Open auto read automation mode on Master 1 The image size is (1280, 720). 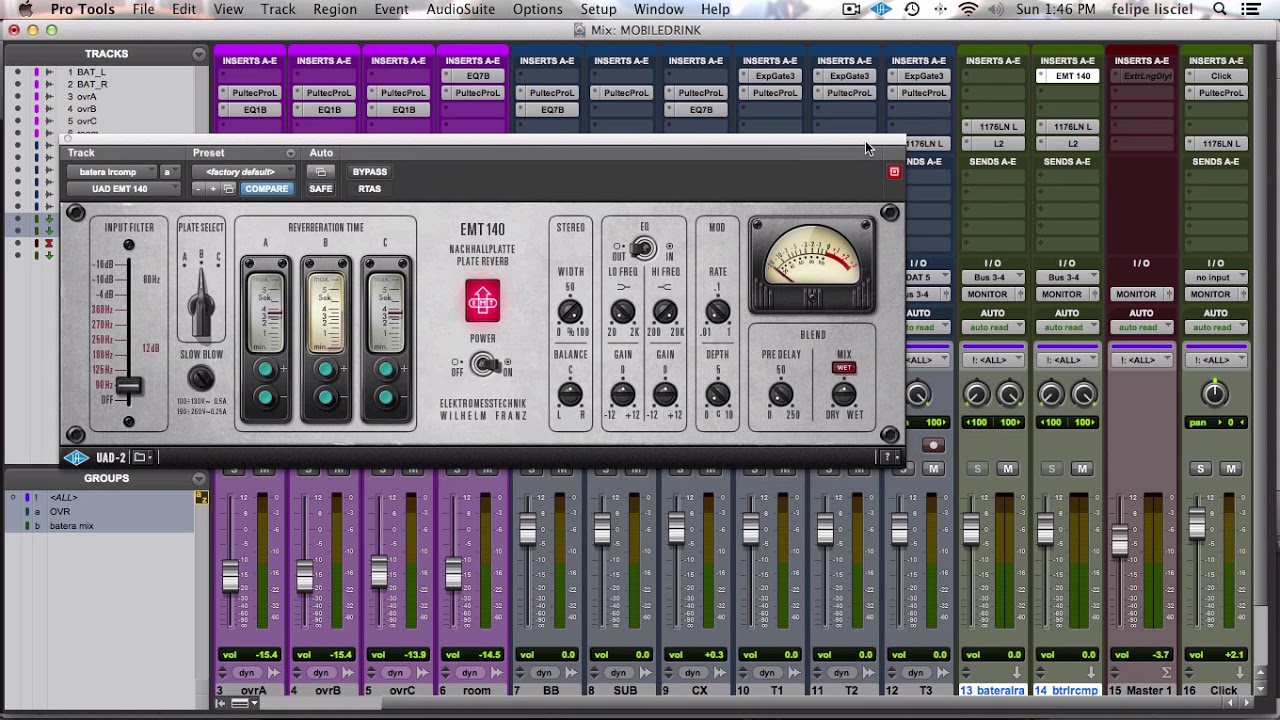pyautogui.click(x=1141, y=328)
